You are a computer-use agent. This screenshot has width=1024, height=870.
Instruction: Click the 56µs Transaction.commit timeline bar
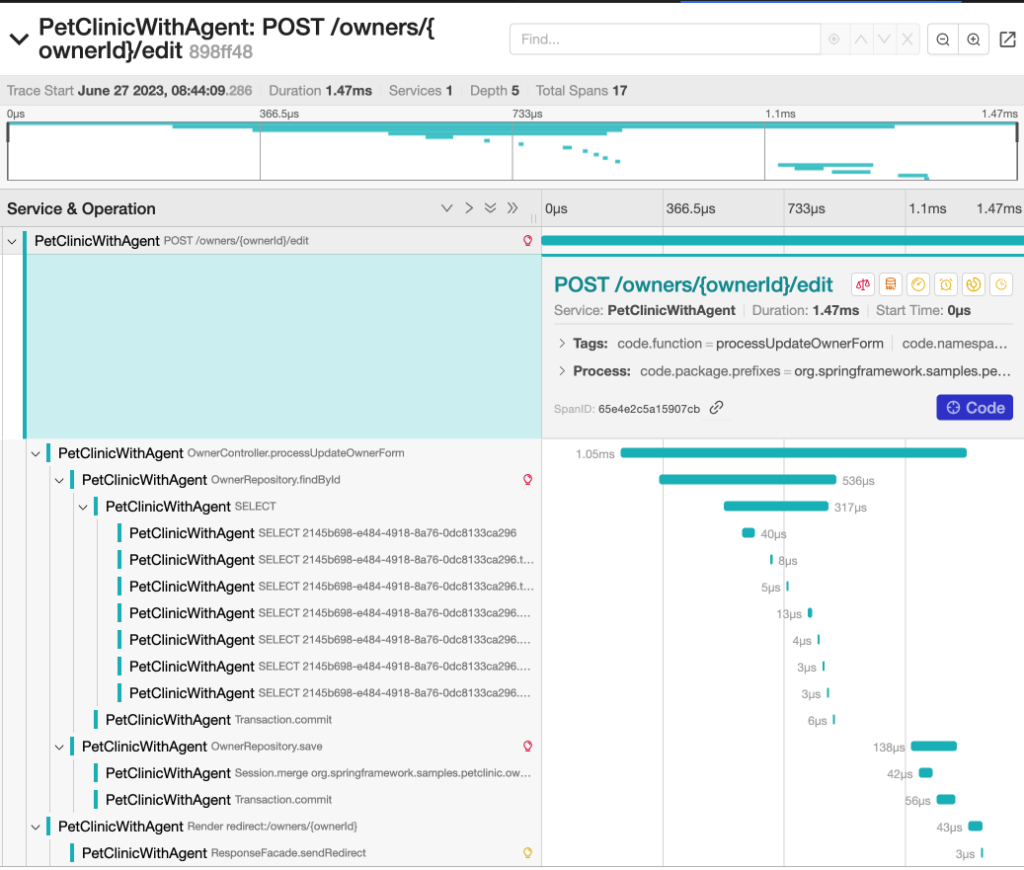point(946,799)
